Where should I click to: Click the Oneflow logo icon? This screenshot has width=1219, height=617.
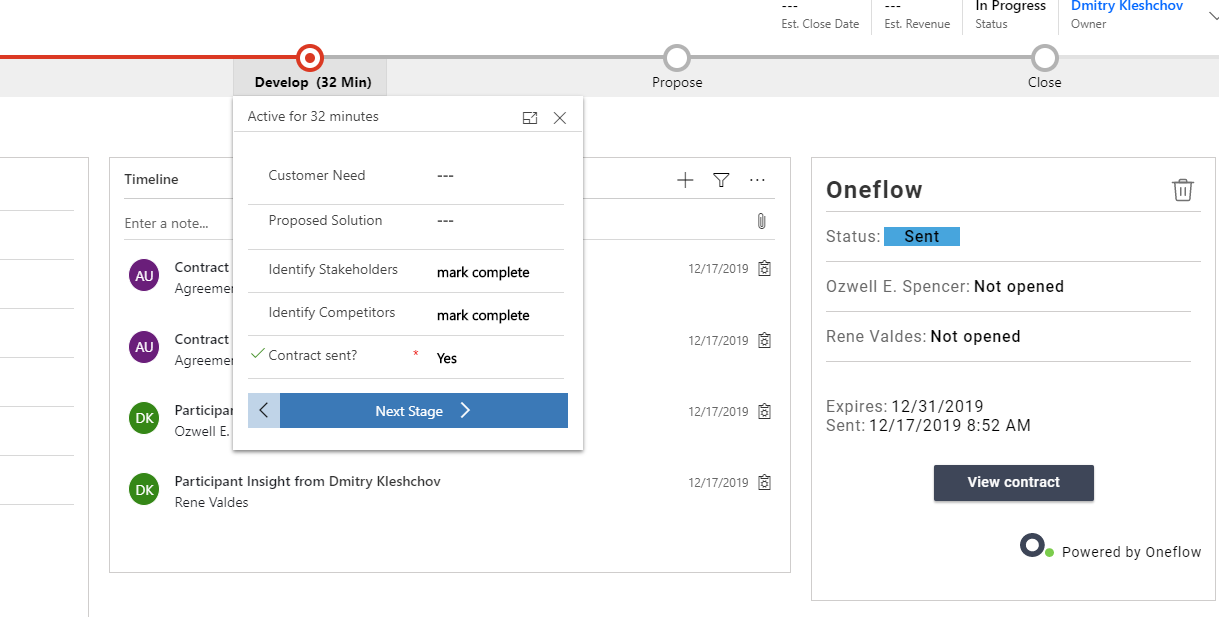(x=1036, y=547)
